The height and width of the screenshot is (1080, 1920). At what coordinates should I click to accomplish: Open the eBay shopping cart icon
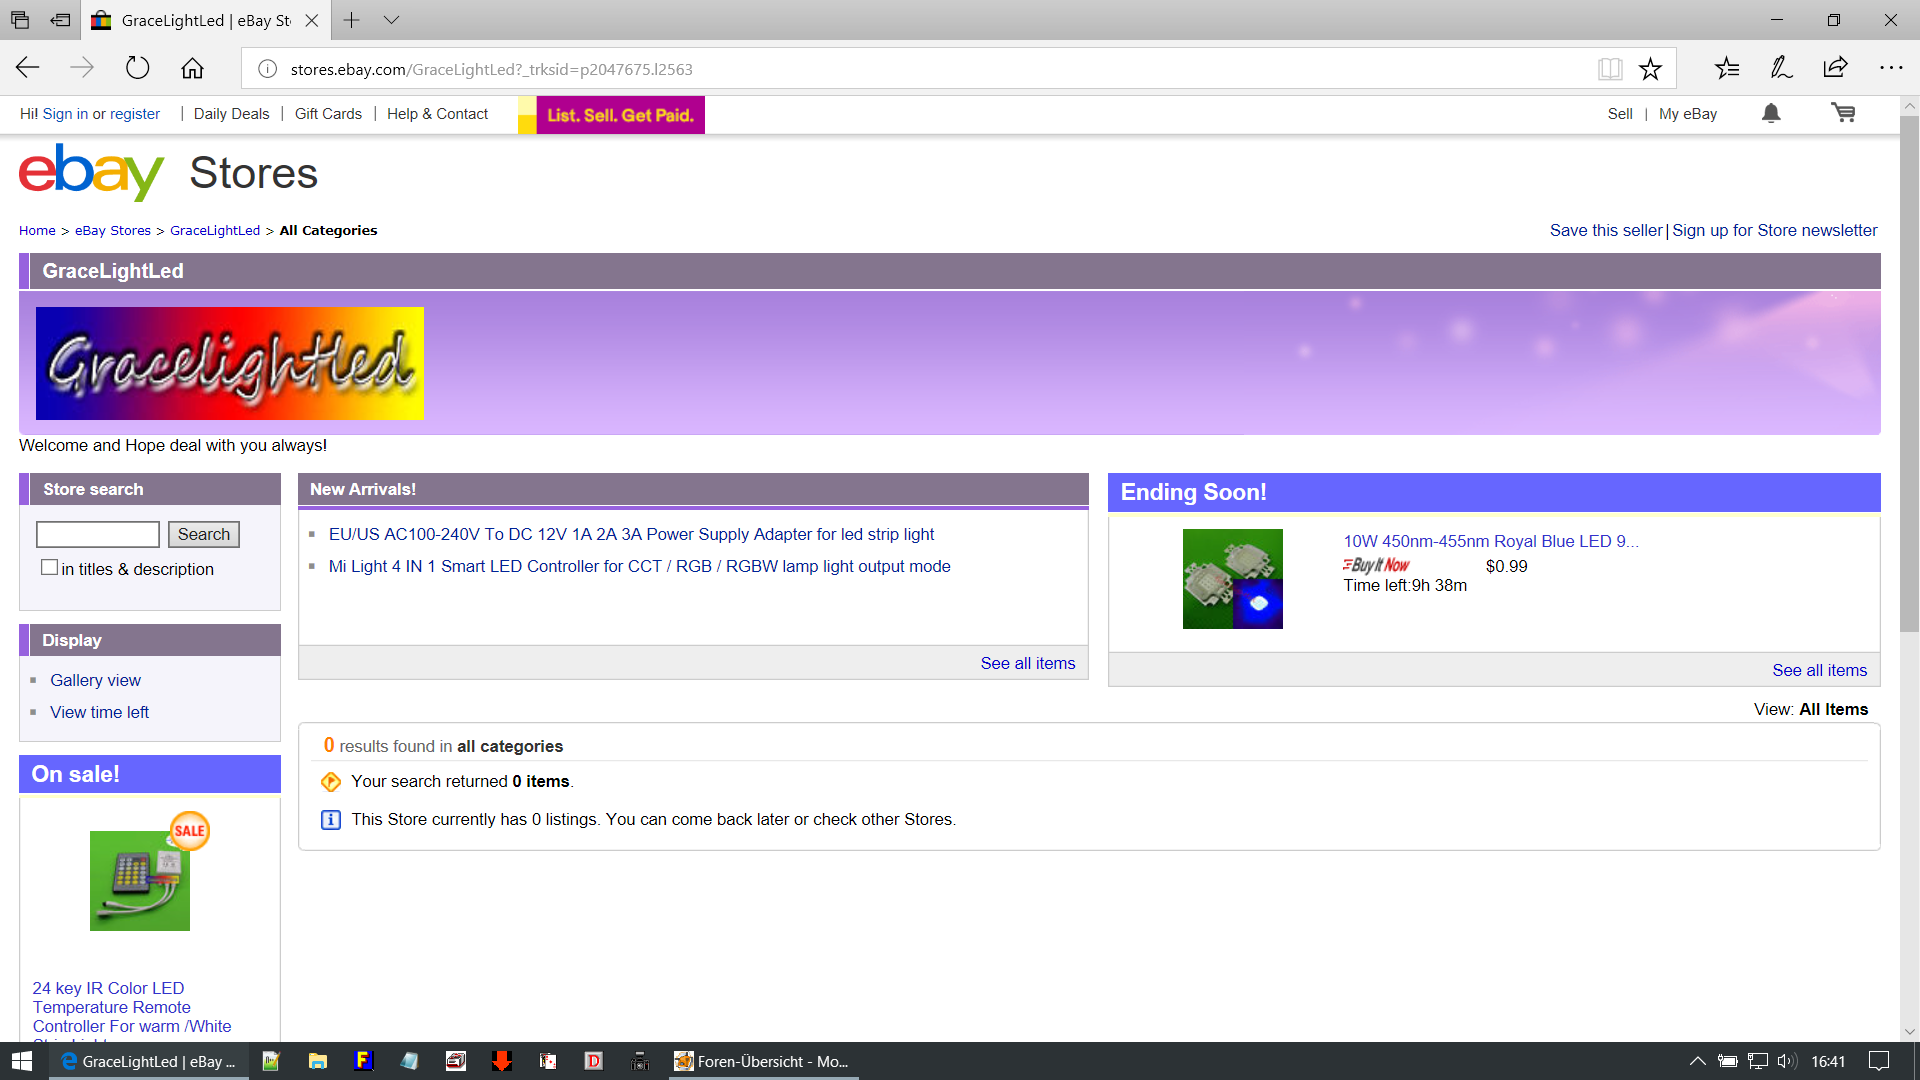click(1843, 113)
